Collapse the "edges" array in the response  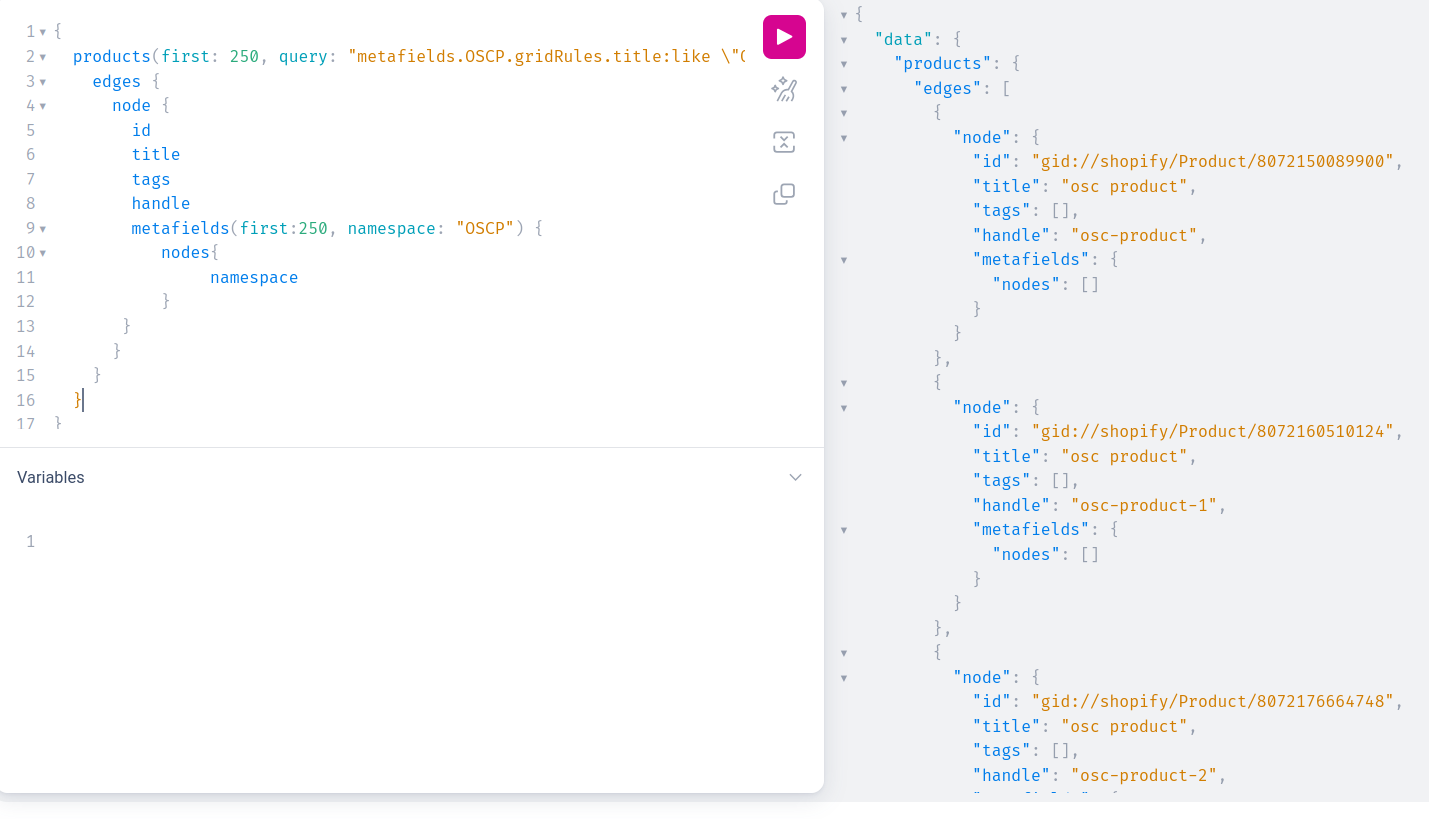pyautogui.click(x=844, y=88)
